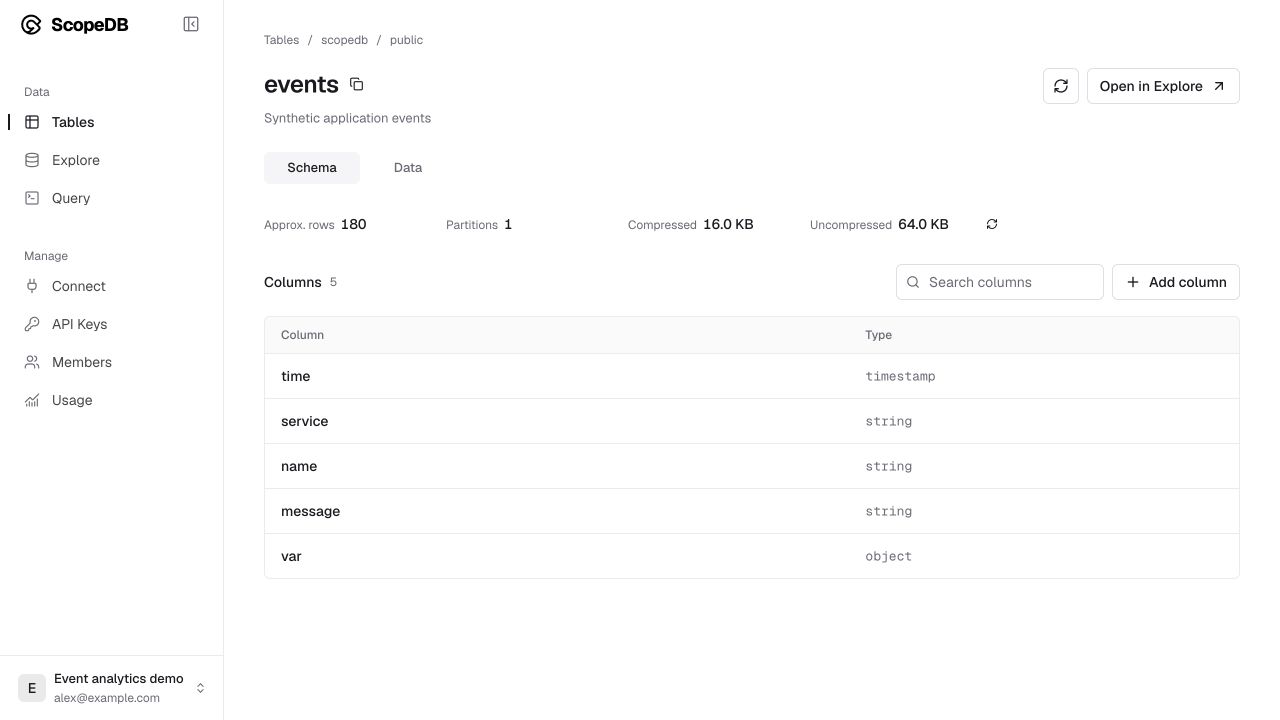
Task: Focus the Search columns field
Action: point(1000,282)
